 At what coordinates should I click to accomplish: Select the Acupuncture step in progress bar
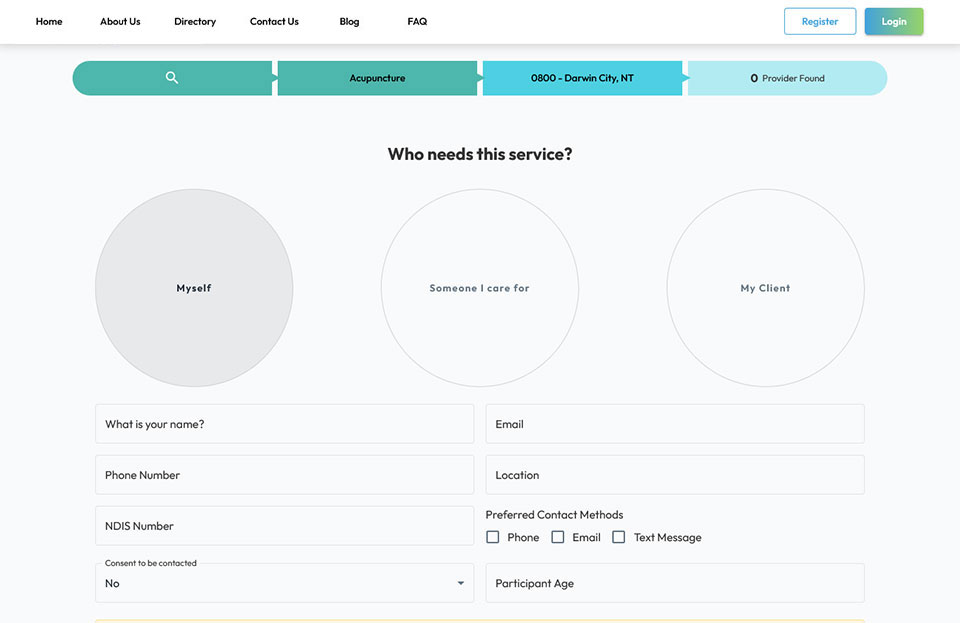coord(377,78)
